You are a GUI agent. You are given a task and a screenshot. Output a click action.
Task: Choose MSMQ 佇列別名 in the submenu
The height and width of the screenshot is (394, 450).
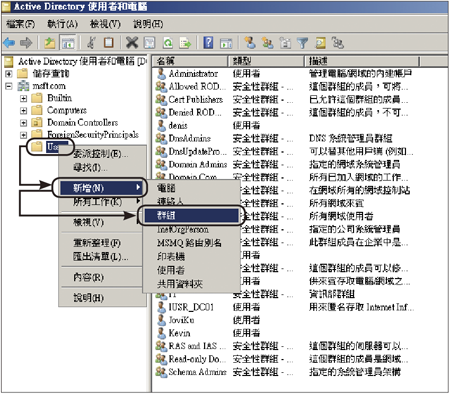click(192, 243)
